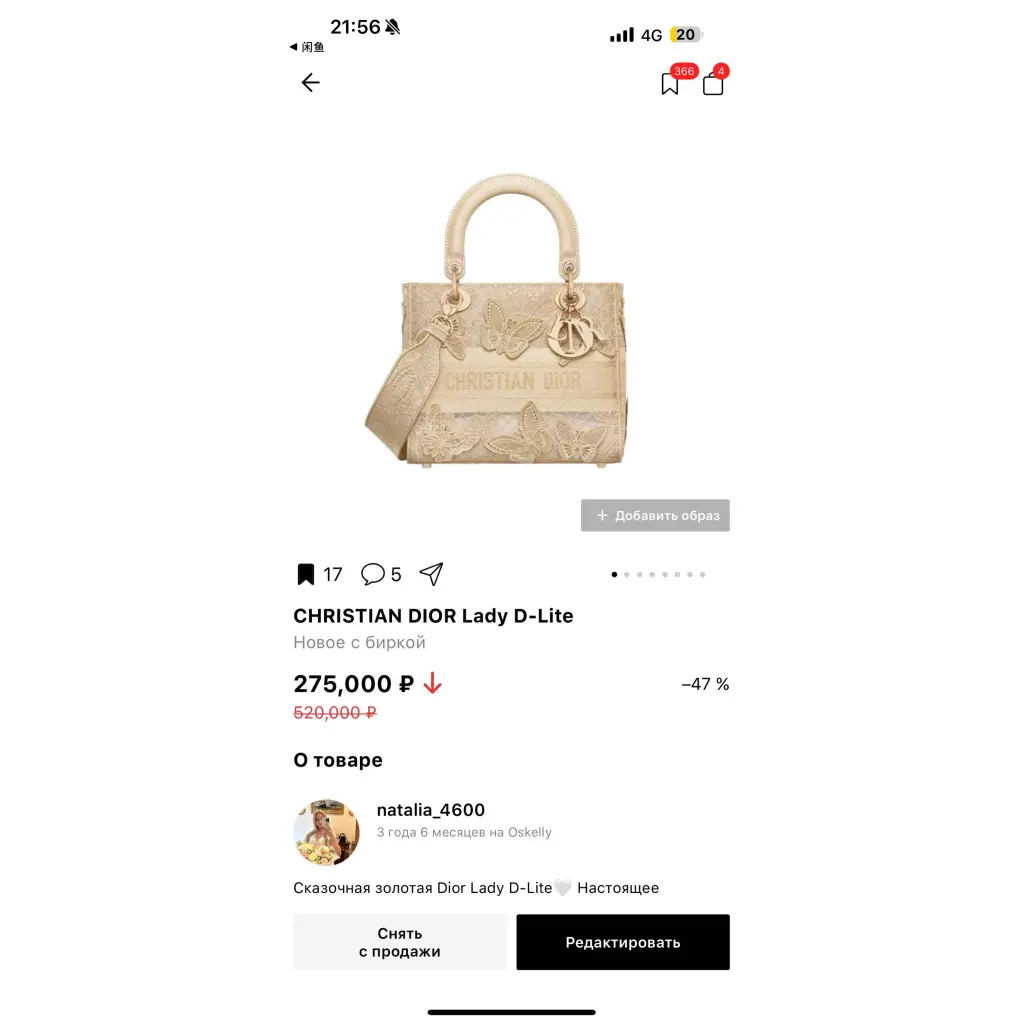Click Снять с продажи button
Viewport: 1024px width, 1024px height.
pos(400,942)
